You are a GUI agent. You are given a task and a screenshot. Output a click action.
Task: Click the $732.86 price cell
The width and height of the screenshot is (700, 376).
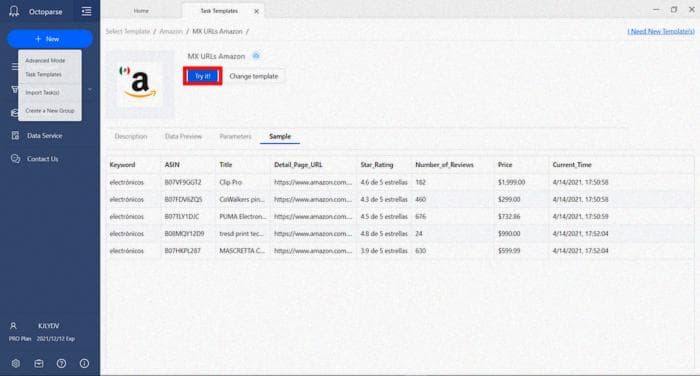(509, 217)
